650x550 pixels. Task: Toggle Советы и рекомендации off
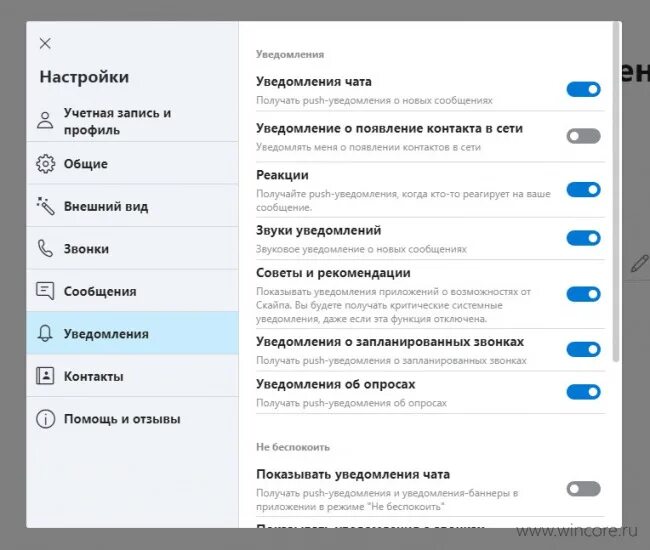(583, 294)
